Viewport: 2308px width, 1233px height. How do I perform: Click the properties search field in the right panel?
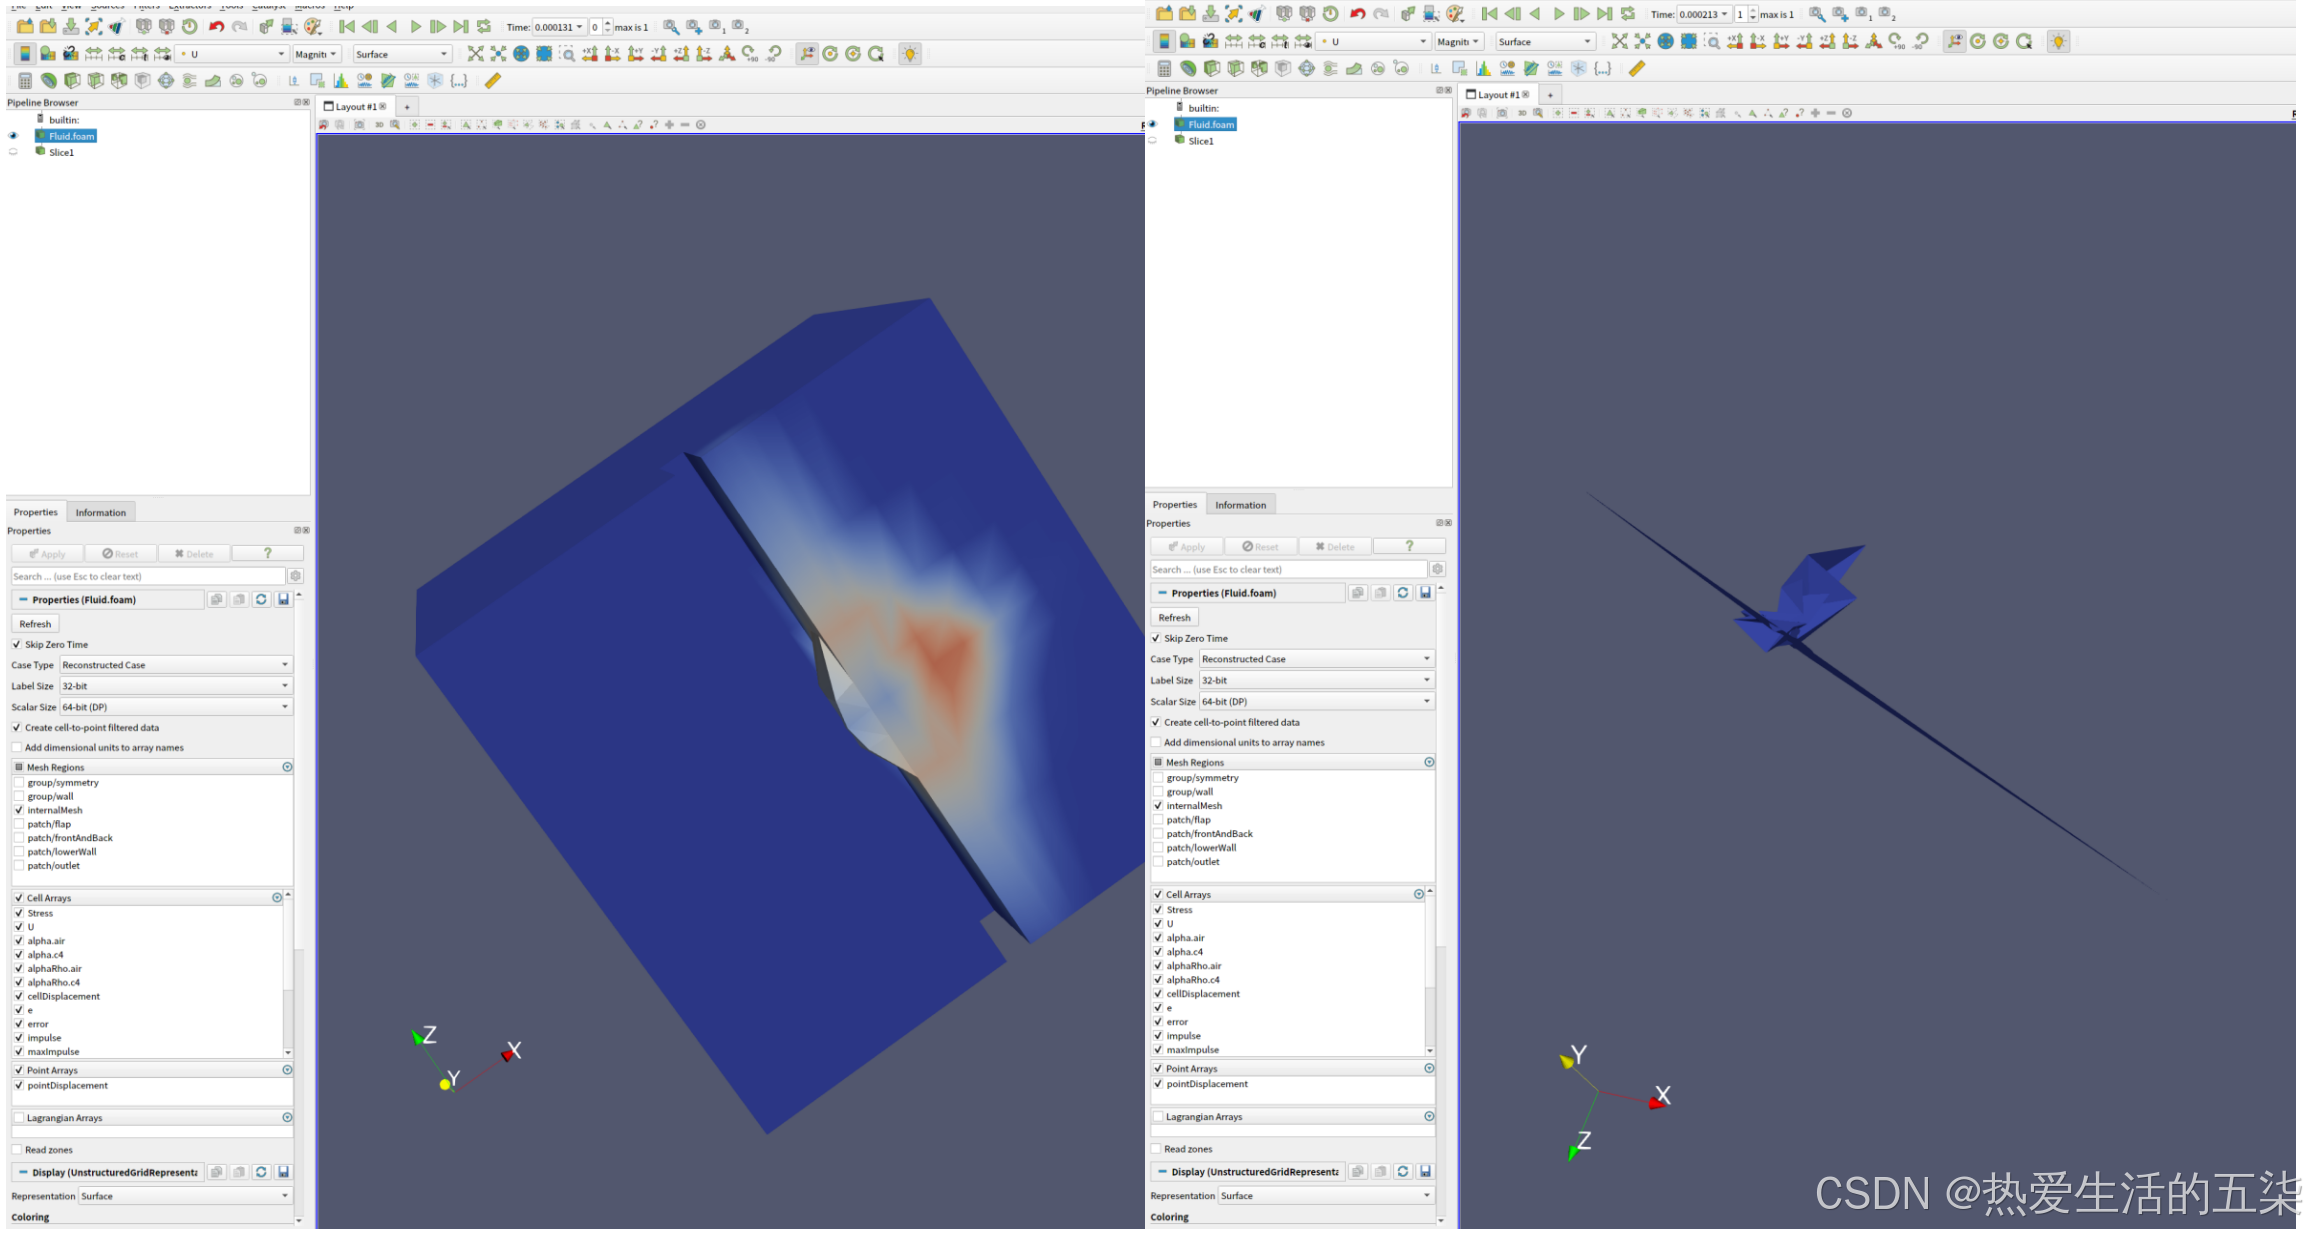[1287, 569]
